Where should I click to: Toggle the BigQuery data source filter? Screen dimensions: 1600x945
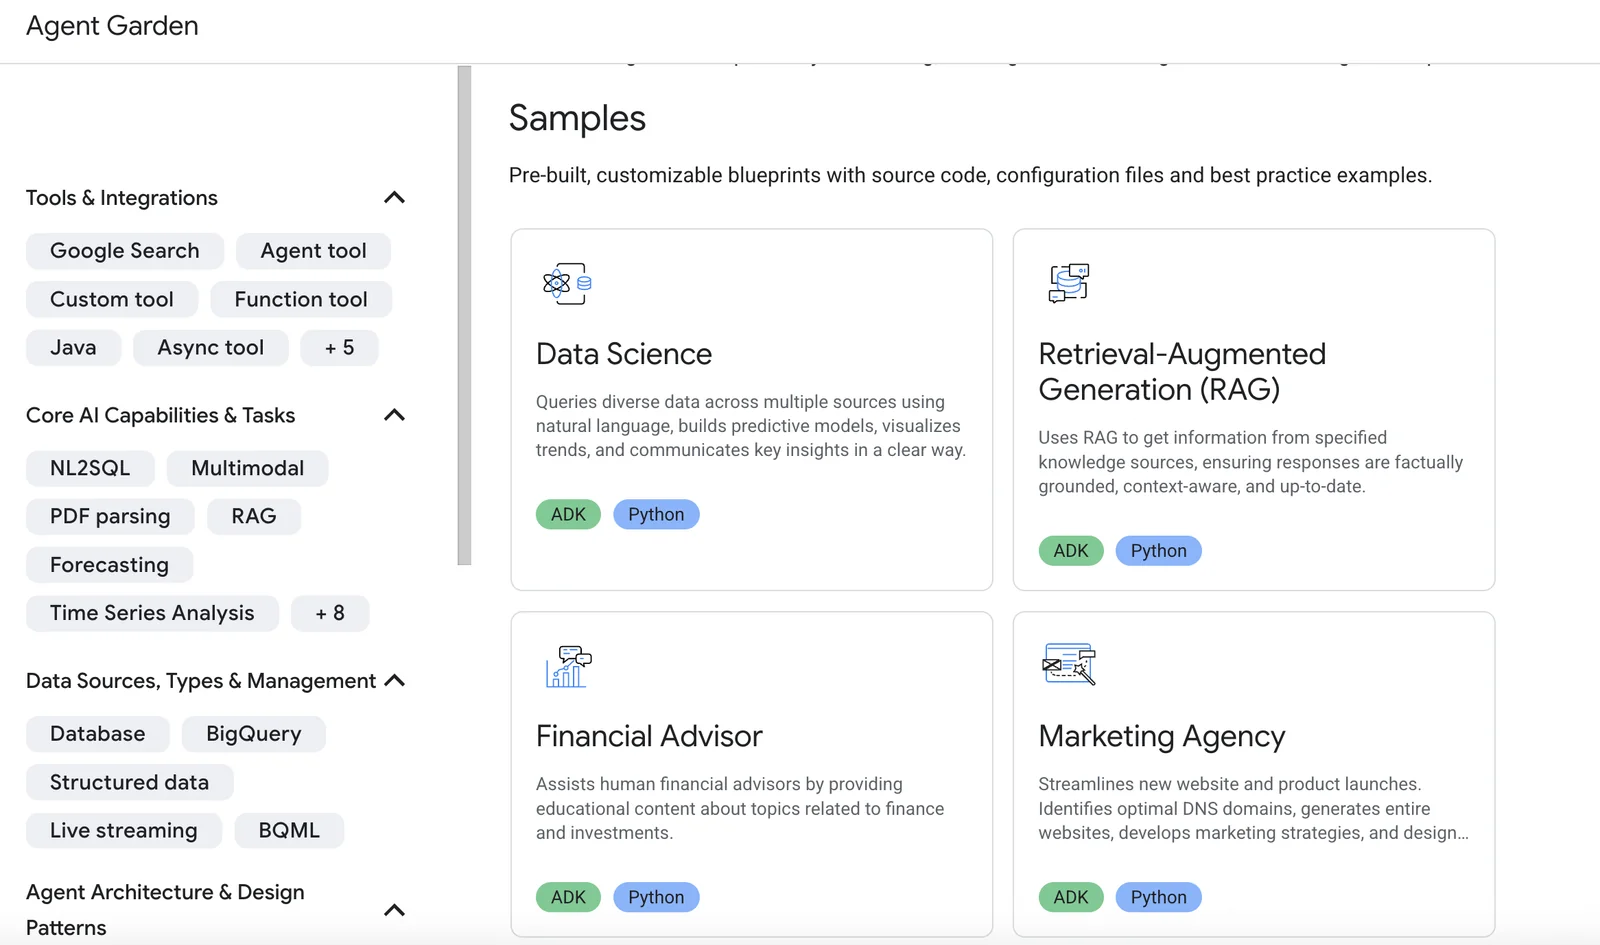[x=253, y=733]
